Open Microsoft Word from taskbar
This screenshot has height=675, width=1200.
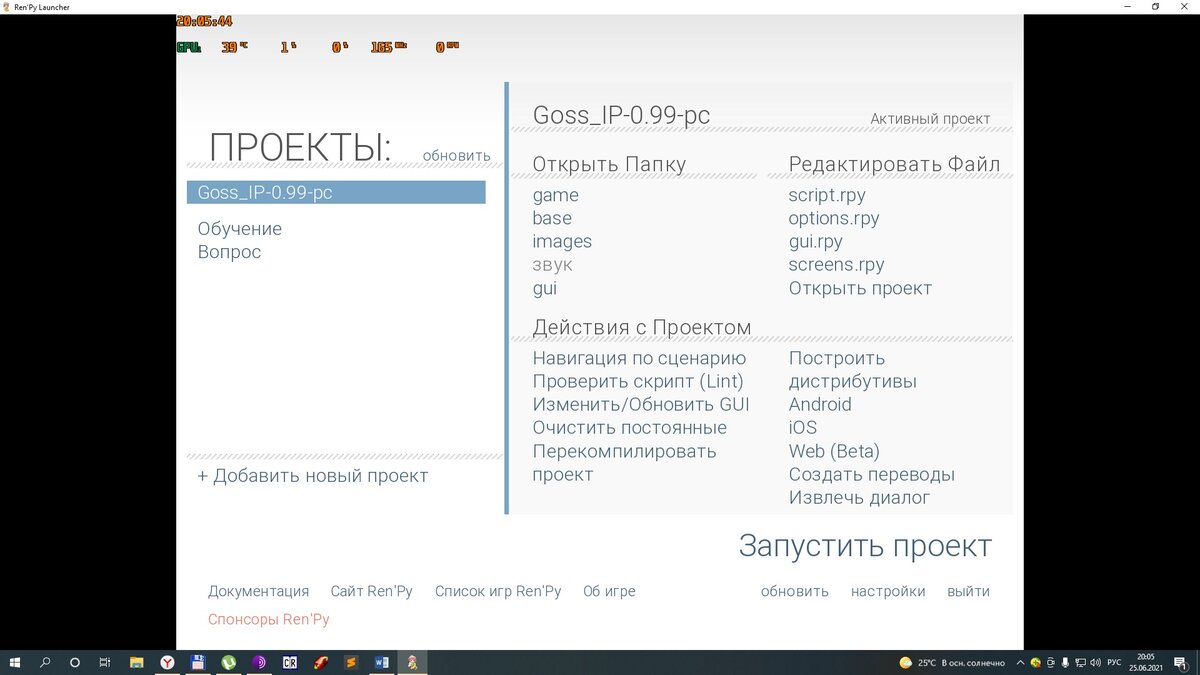tap(381, 662)
